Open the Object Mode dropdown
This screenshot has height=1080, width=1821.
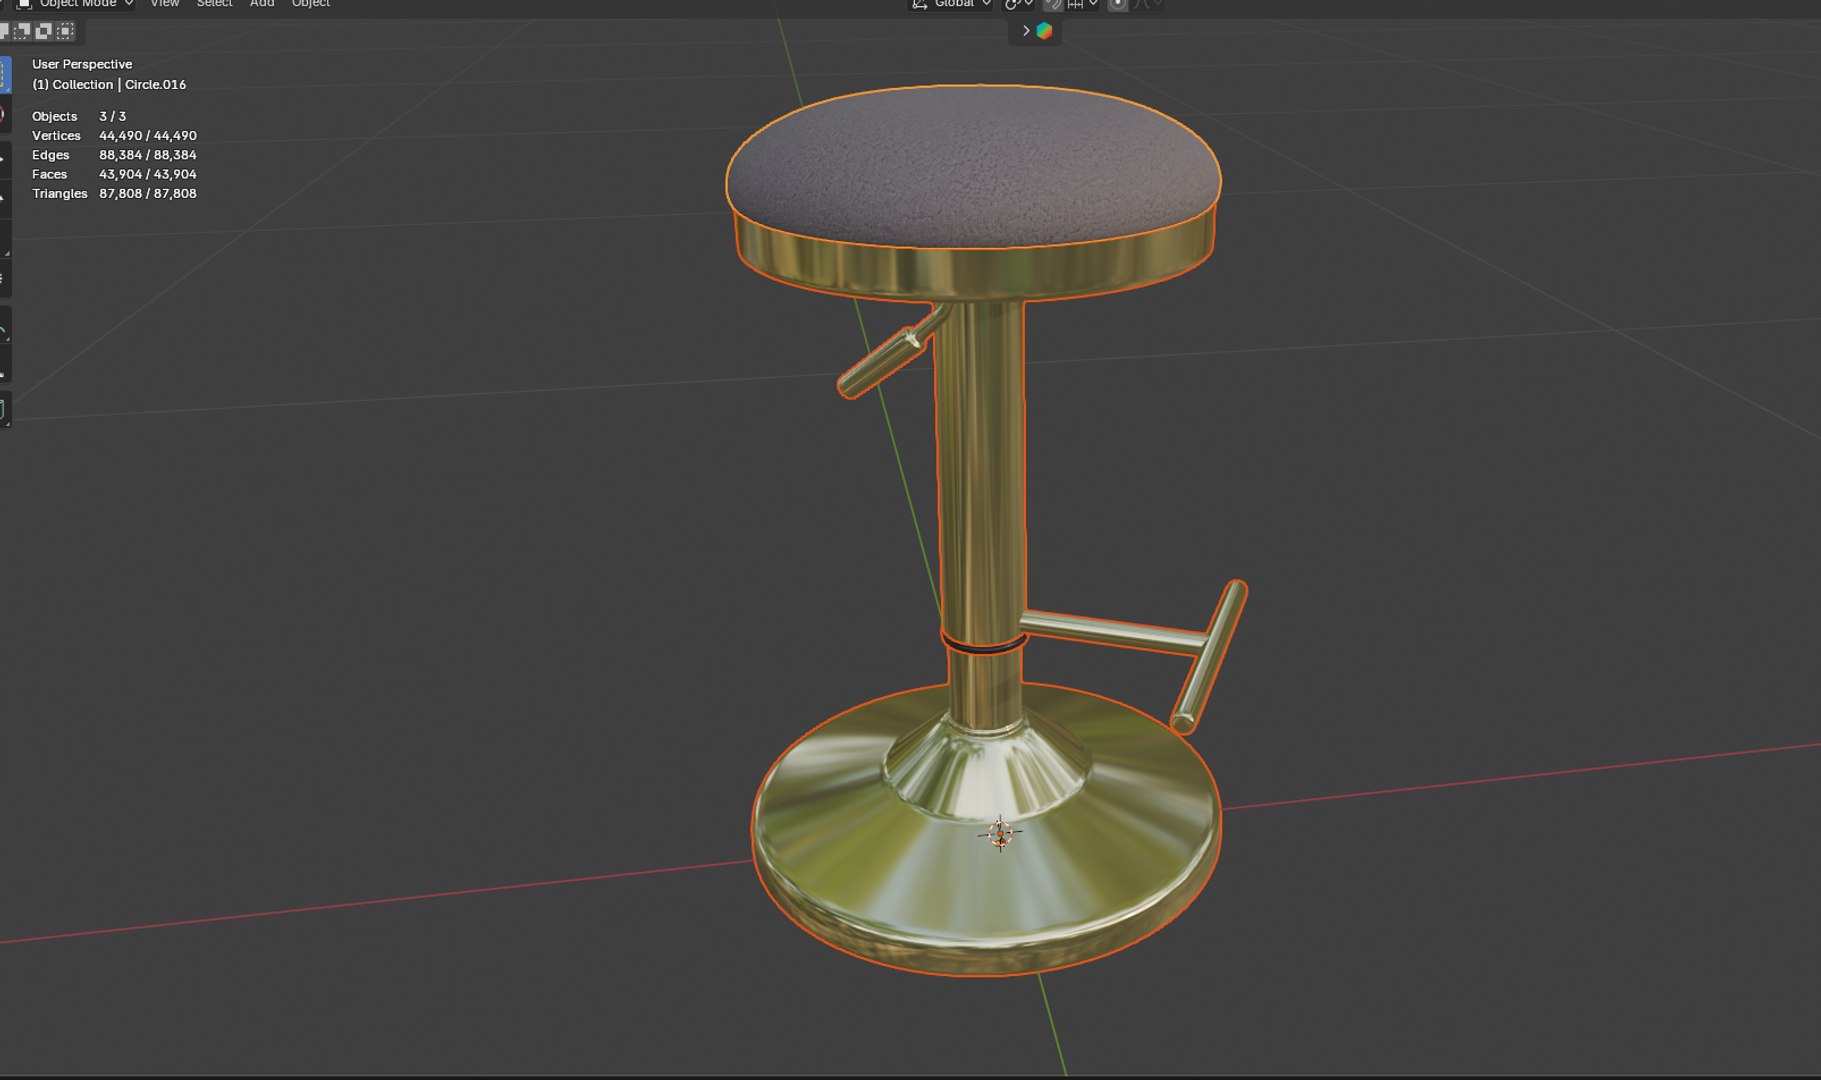point(74,4)
